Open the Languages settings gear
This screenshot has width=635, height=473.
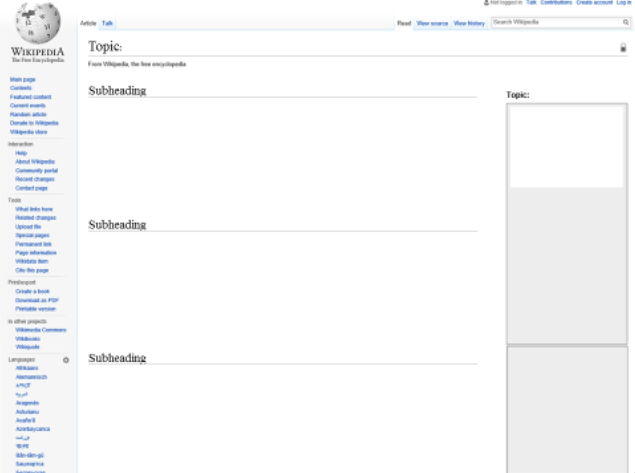66,360
